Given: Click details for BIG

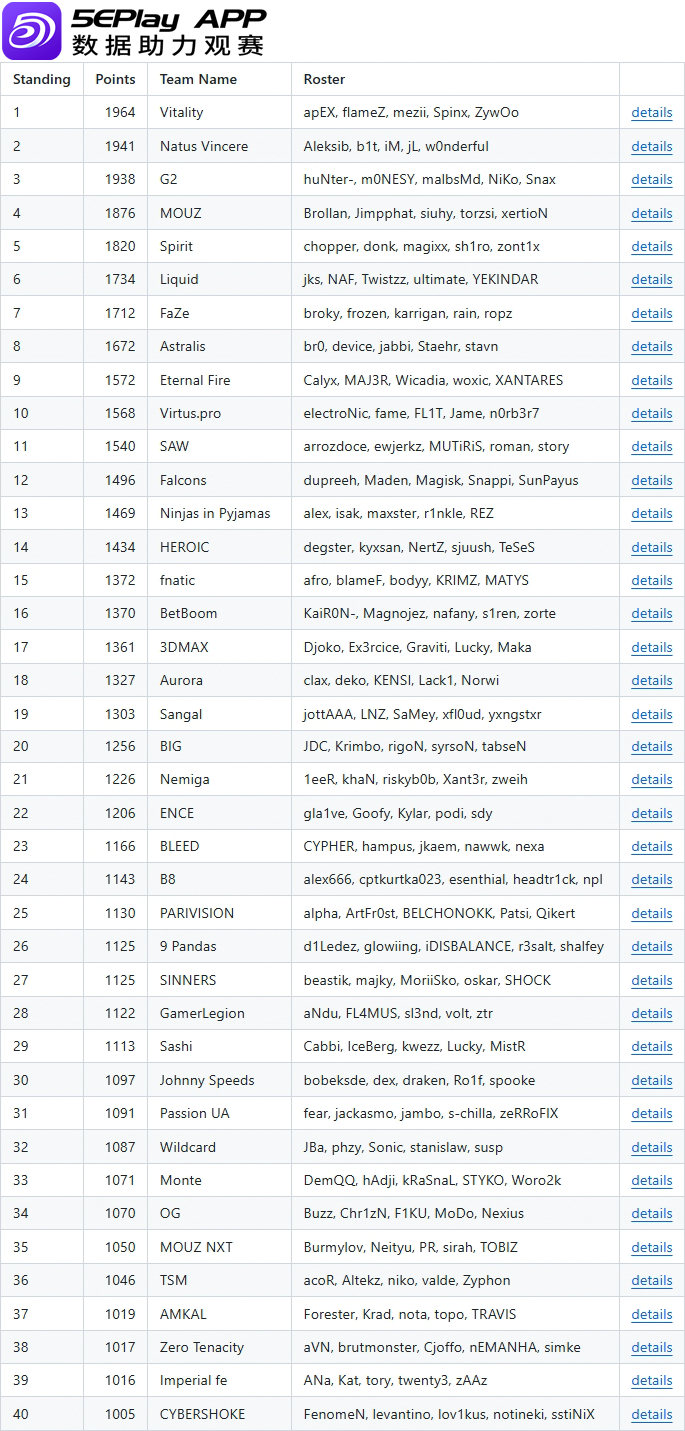Looking at the screenshot, I should pos(652,746).
